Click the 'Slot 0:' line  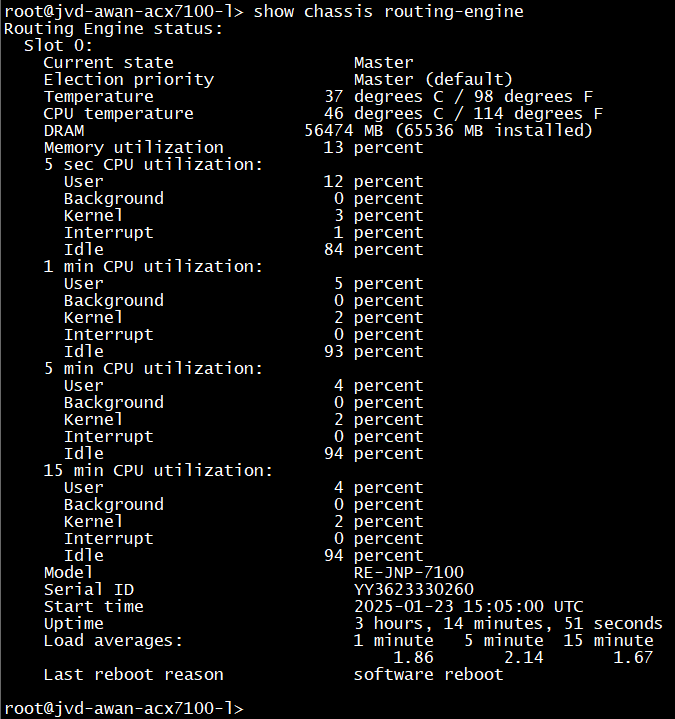click(x=58, y=45)
